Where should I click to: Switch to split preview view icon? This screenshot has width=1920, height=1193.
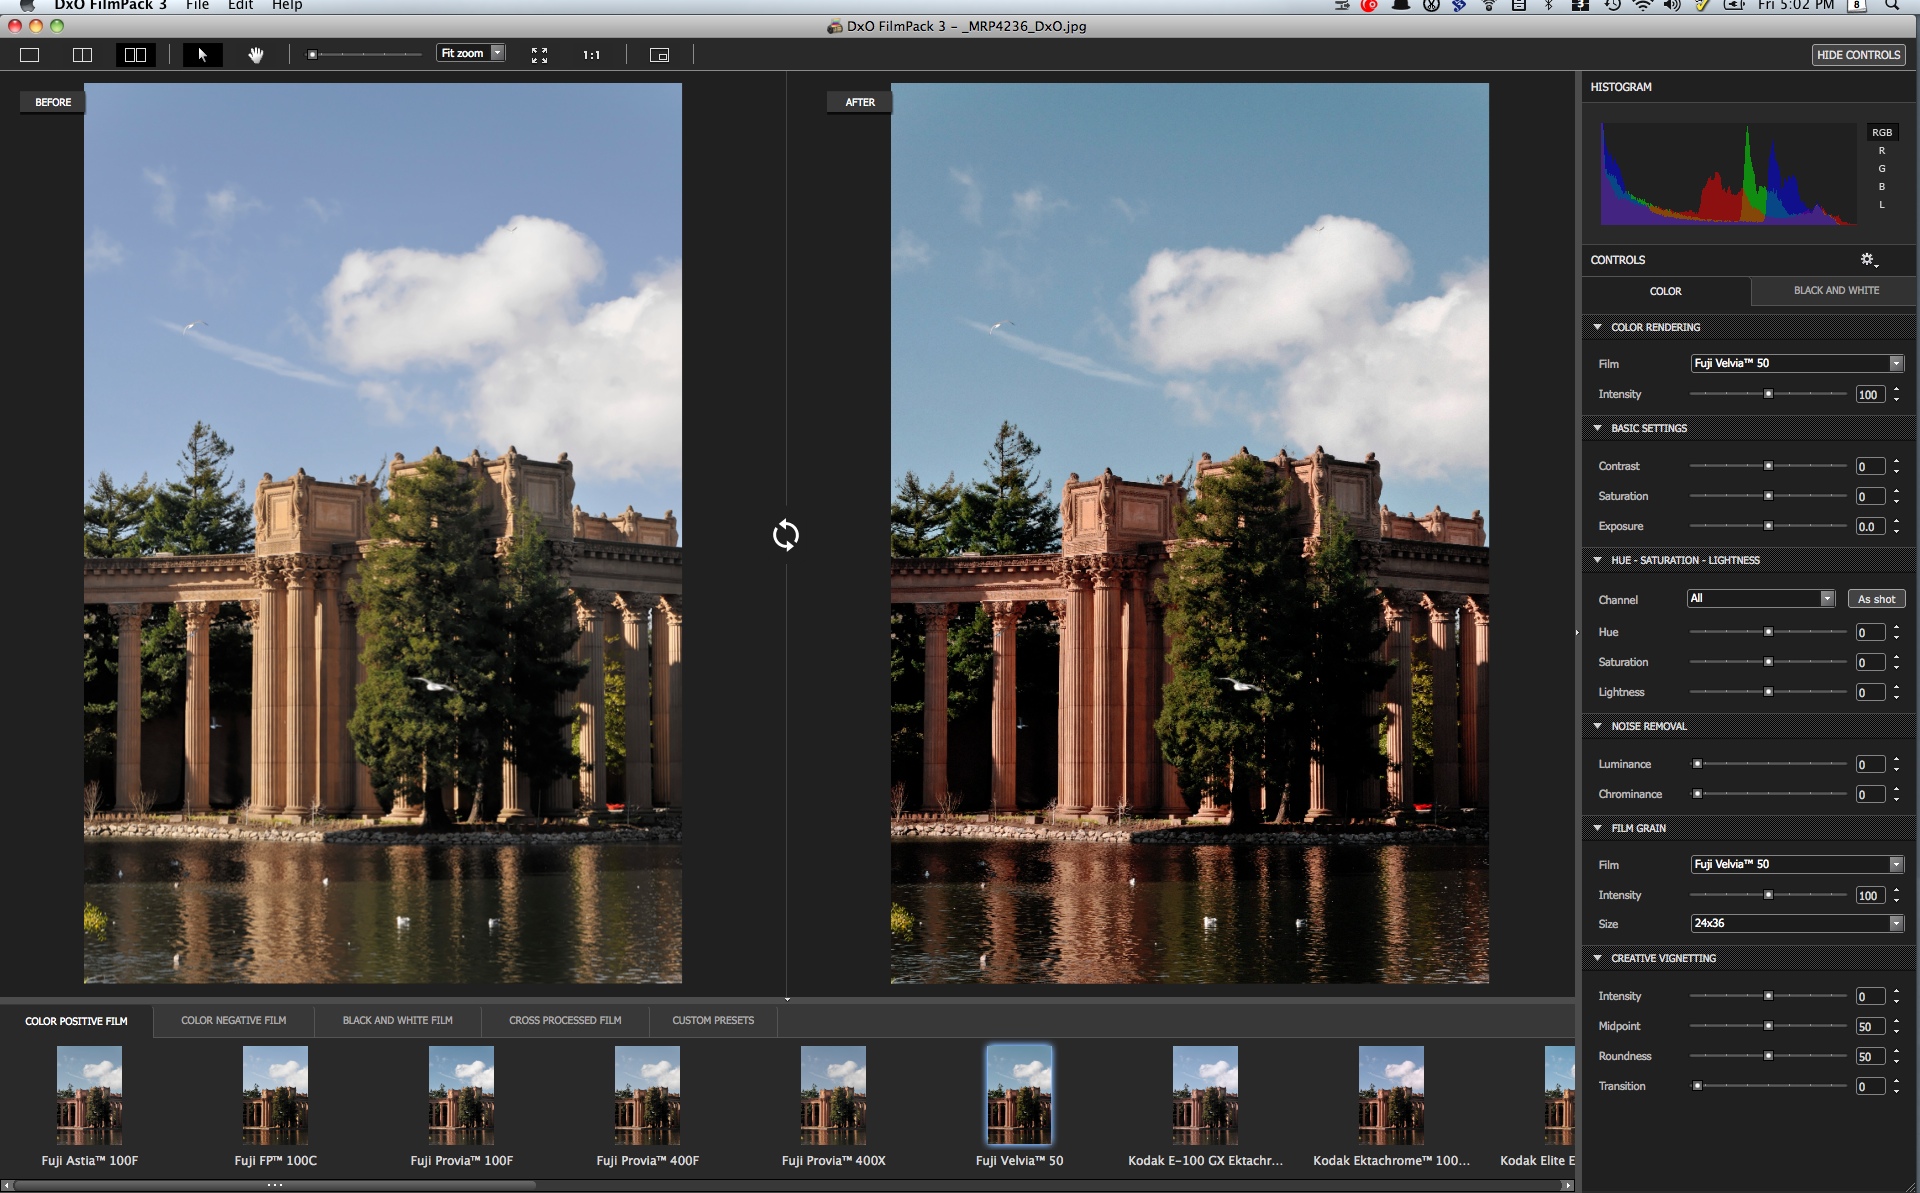[83, 55]
